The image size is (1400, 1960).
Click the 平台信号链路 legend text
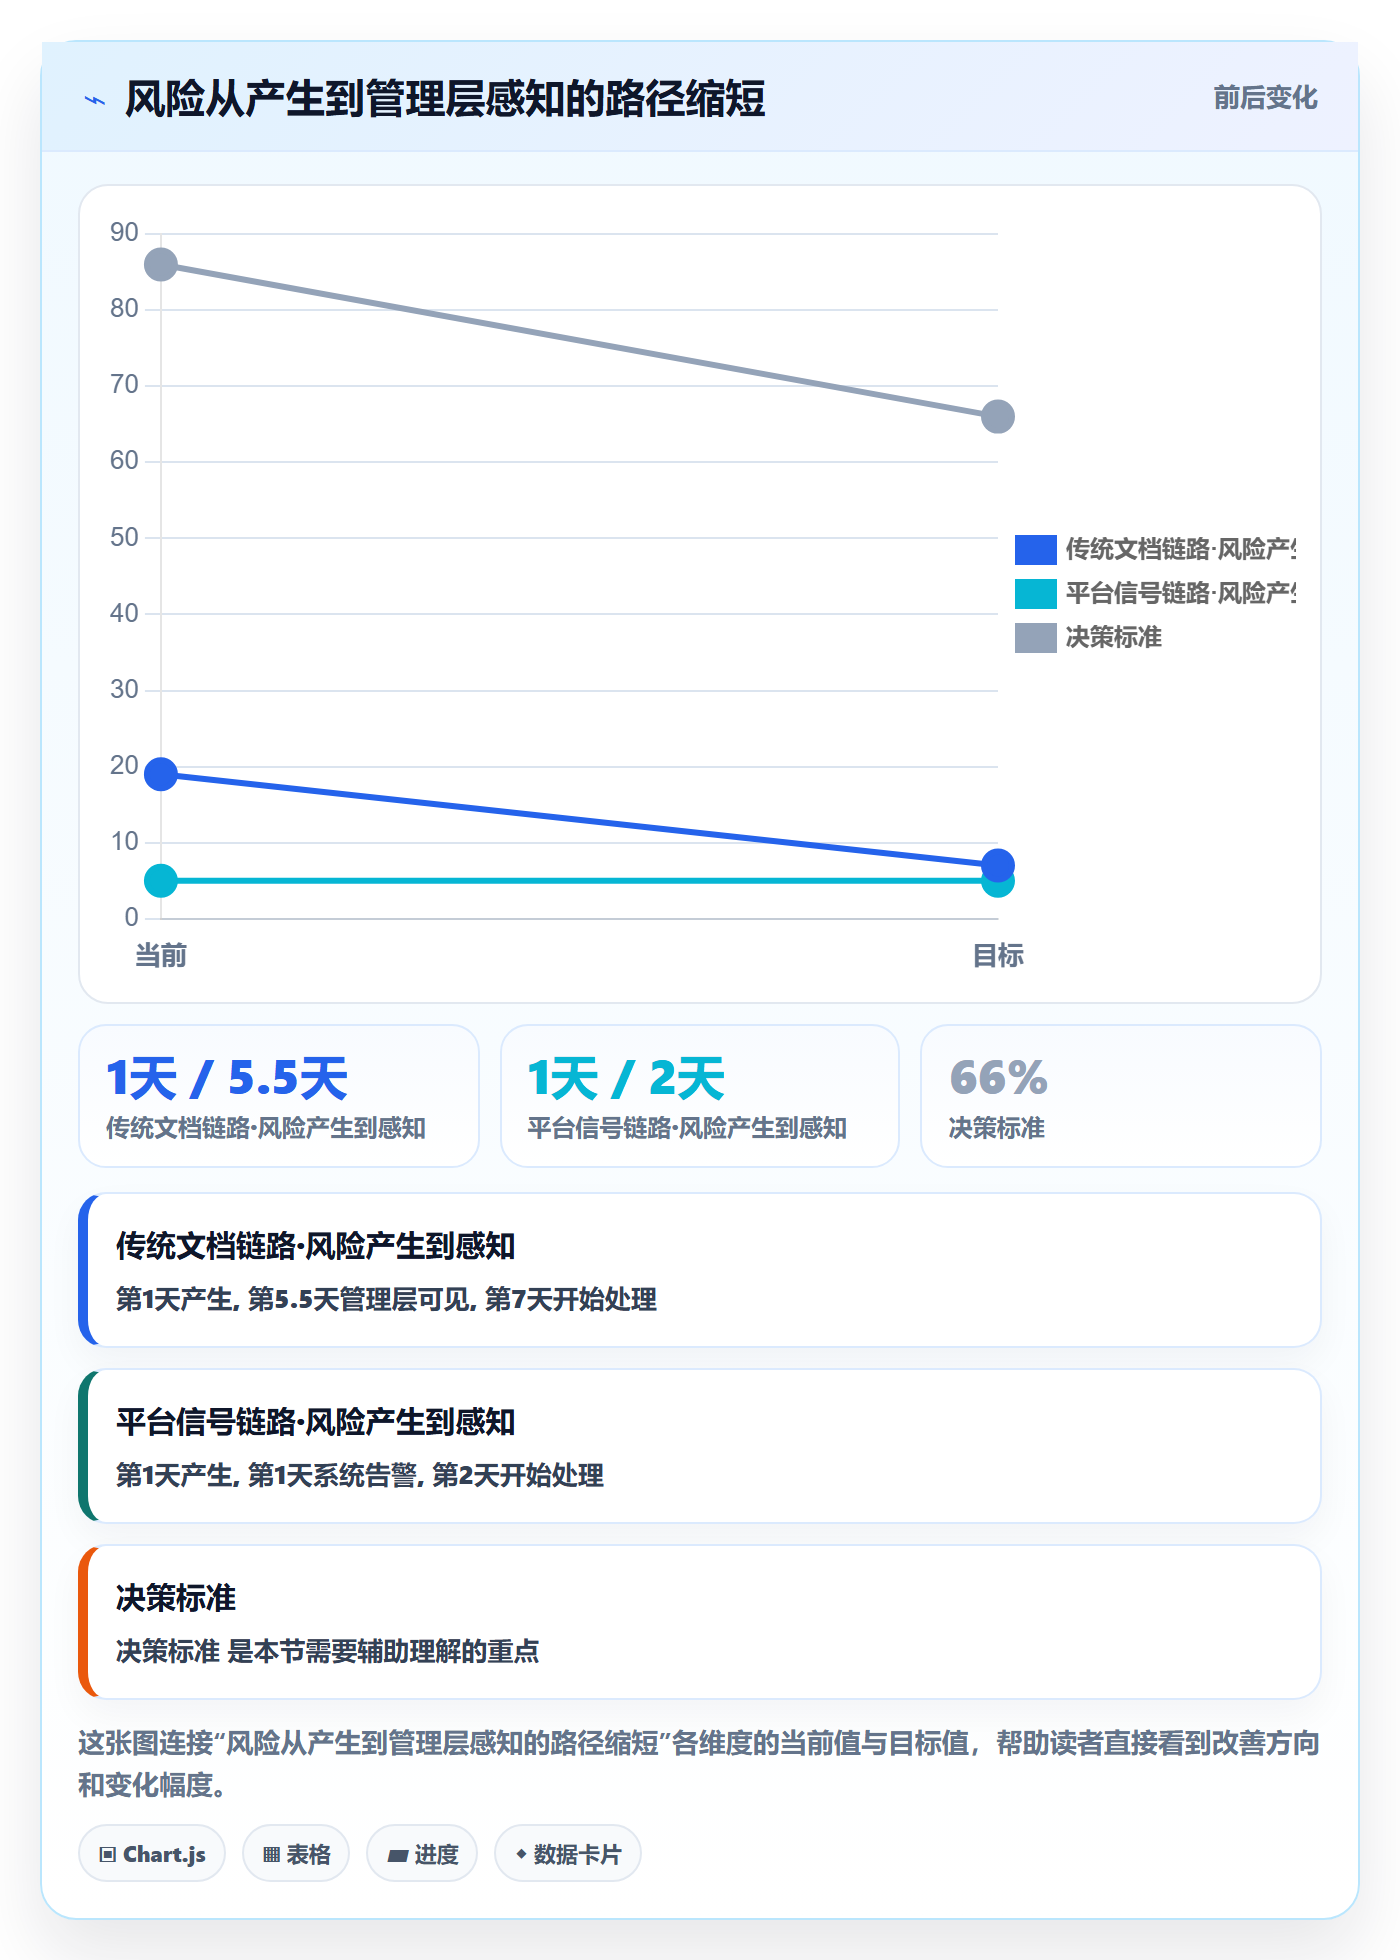pyautogui.click(x=1180, y=593)
